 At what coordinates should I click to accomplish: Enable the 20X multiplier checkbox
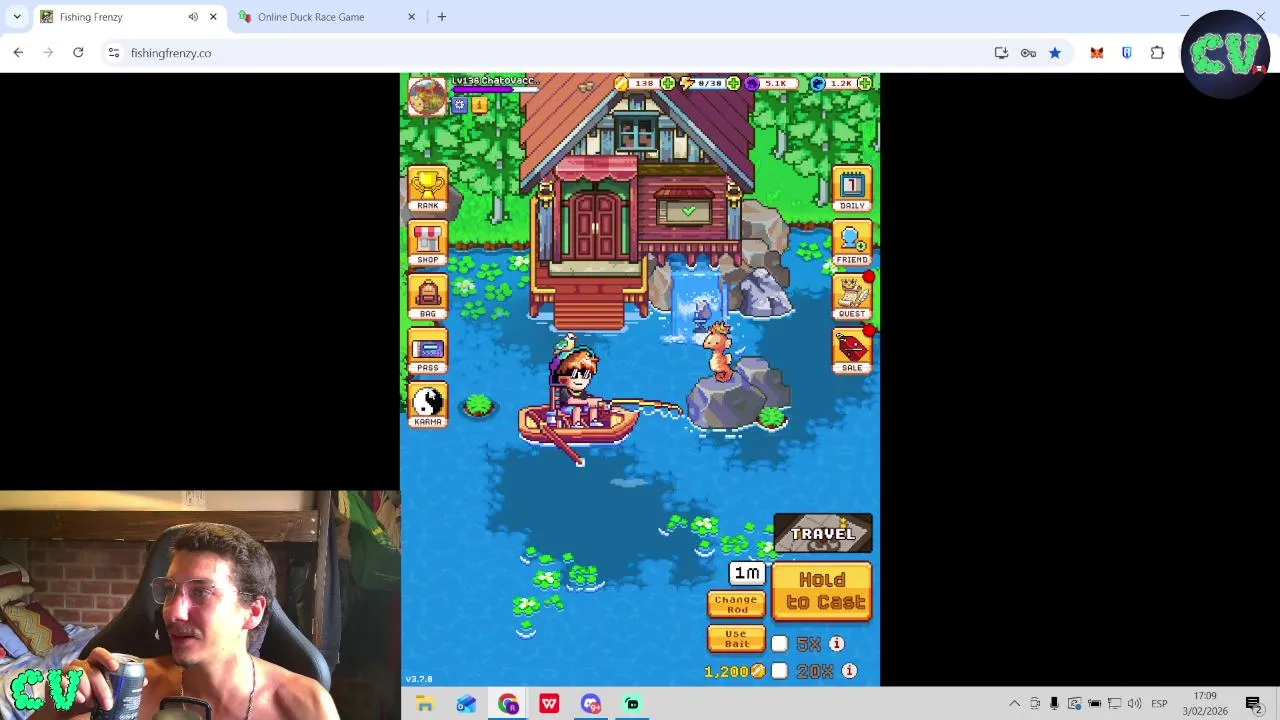(780, 671)
